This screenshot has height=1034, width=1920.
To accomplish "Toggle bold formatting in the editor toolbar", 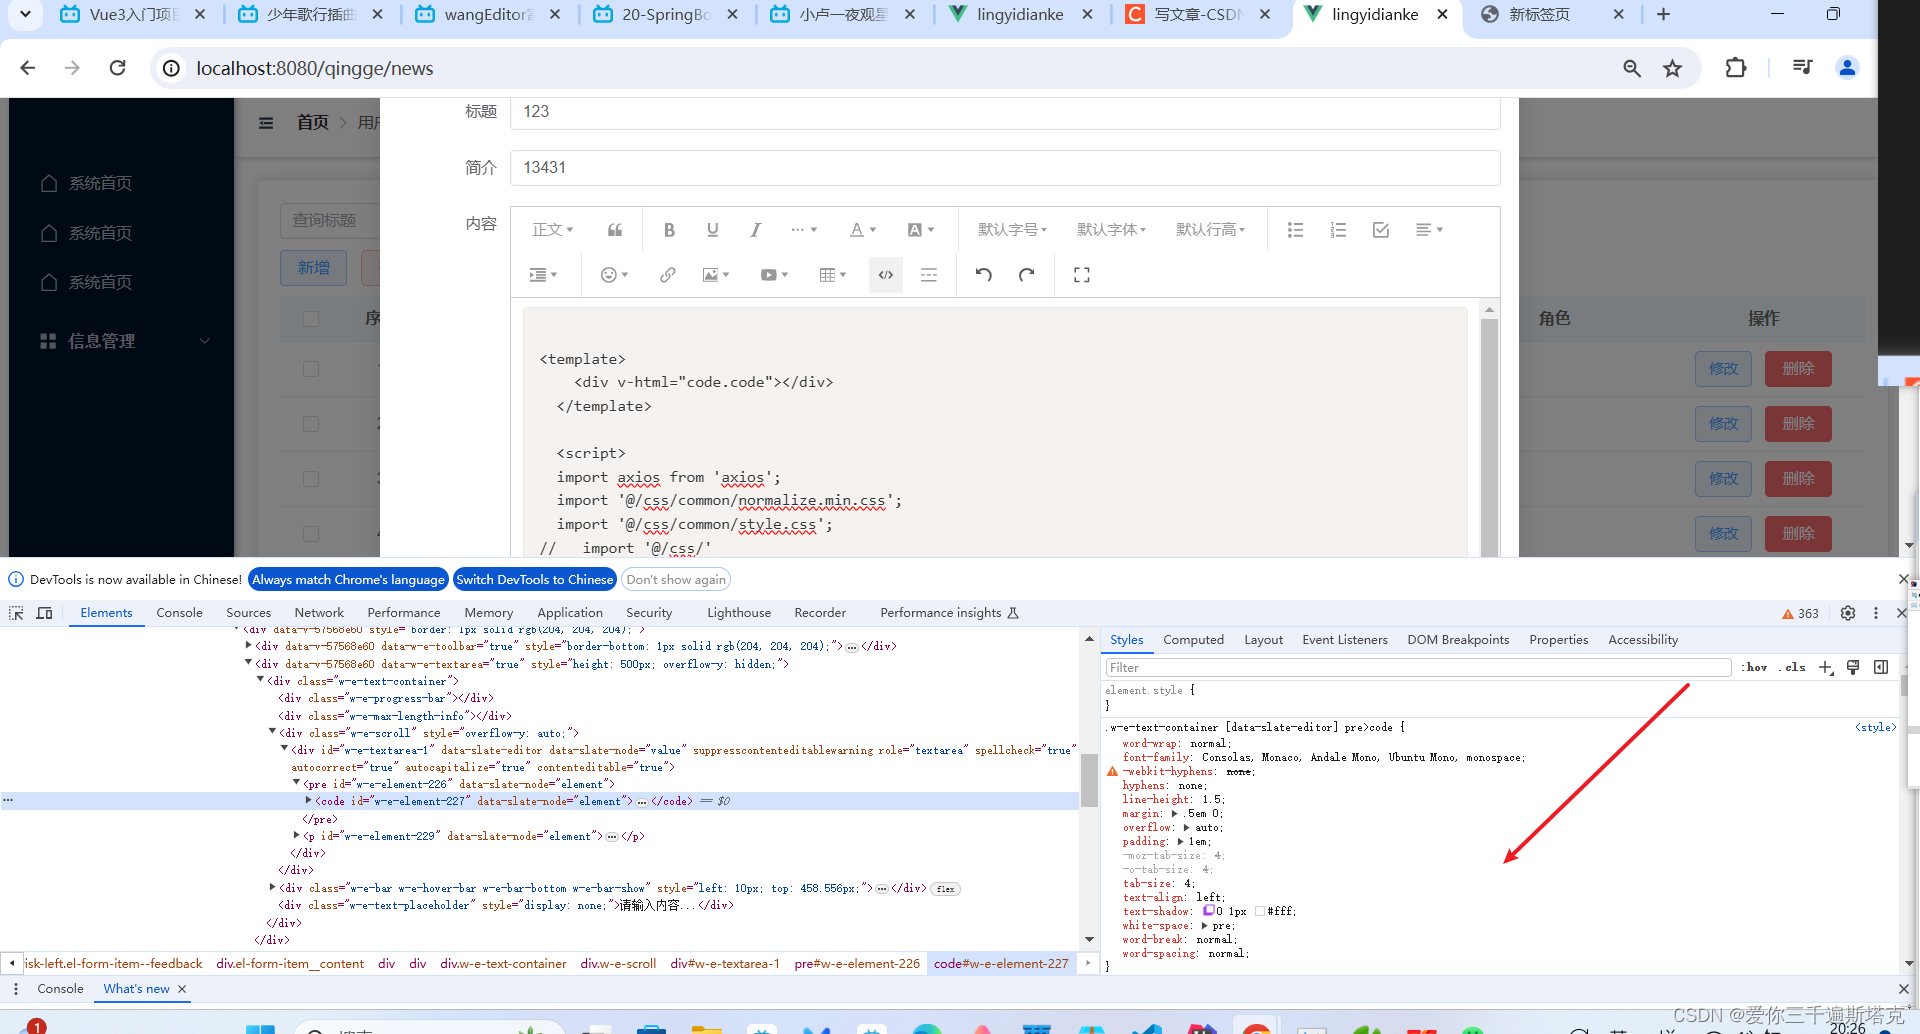I will click(669, 230).
